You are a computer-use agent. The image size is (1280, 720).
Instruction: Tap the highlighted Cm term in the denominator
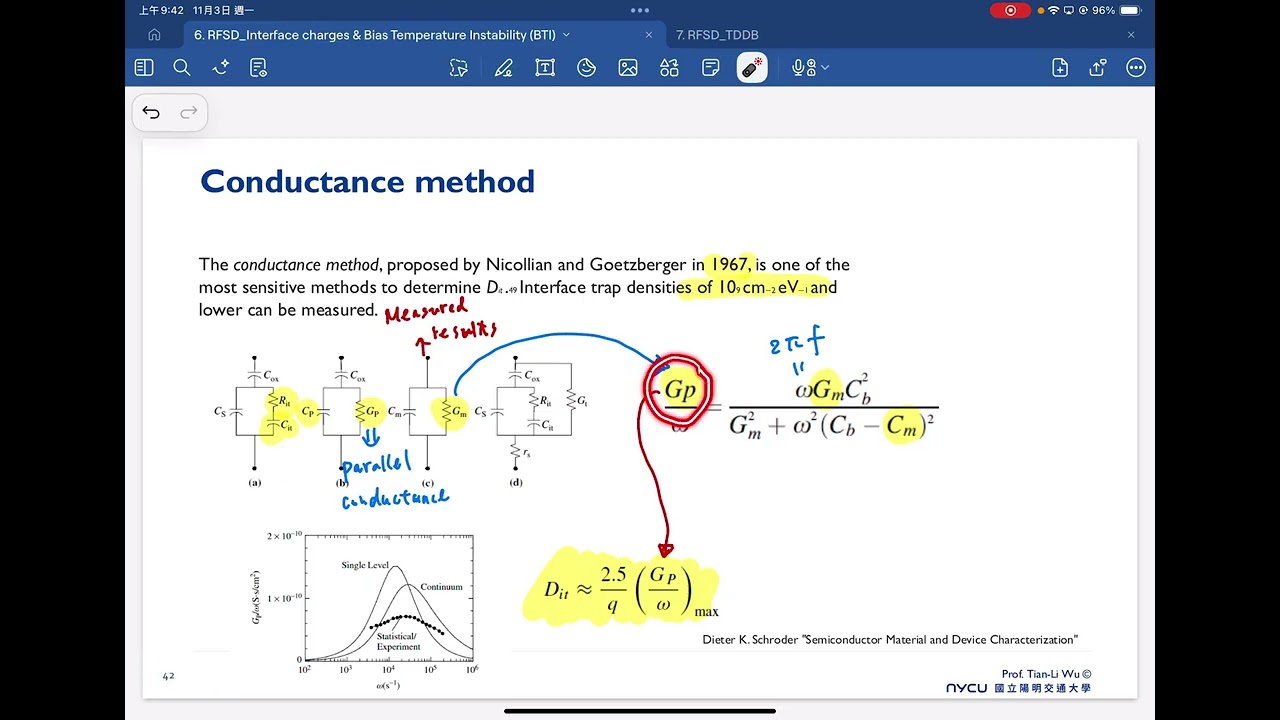(902, 427)
